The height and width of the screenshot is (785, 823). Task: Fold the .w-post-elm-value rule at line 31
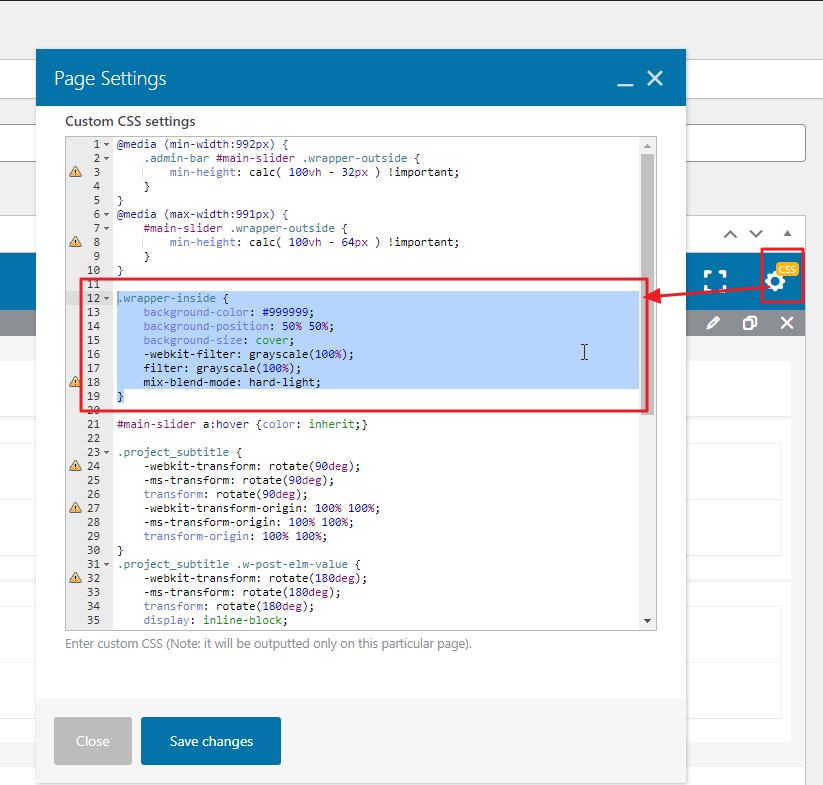(107, 564)
